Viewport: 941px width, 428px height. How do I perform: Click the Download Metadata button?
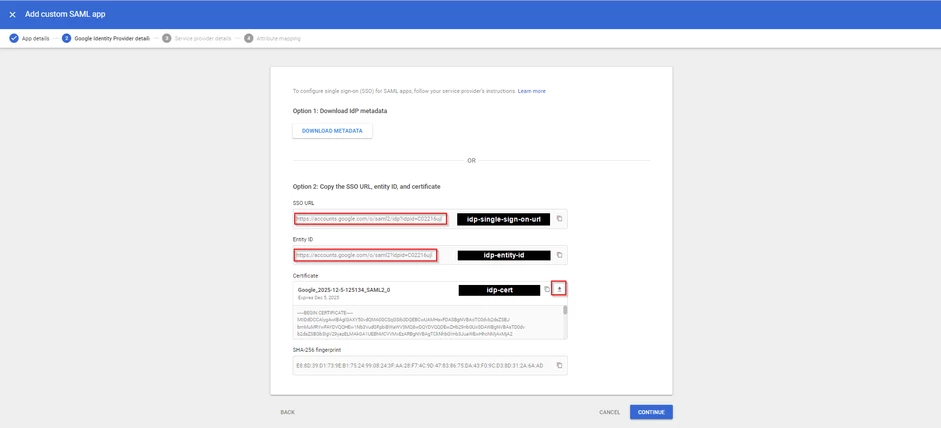[x=332, y=131]
